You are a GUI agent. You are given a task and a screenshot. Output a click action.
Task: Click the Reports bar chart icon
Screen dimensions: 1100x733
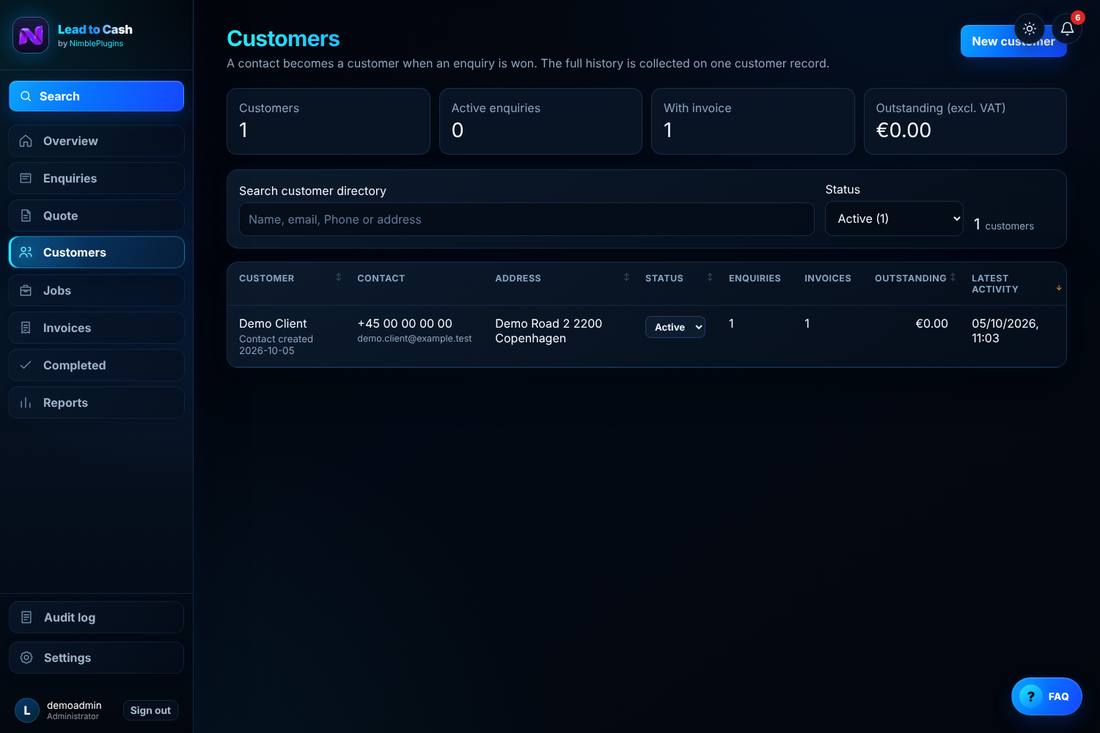[25, 403]
